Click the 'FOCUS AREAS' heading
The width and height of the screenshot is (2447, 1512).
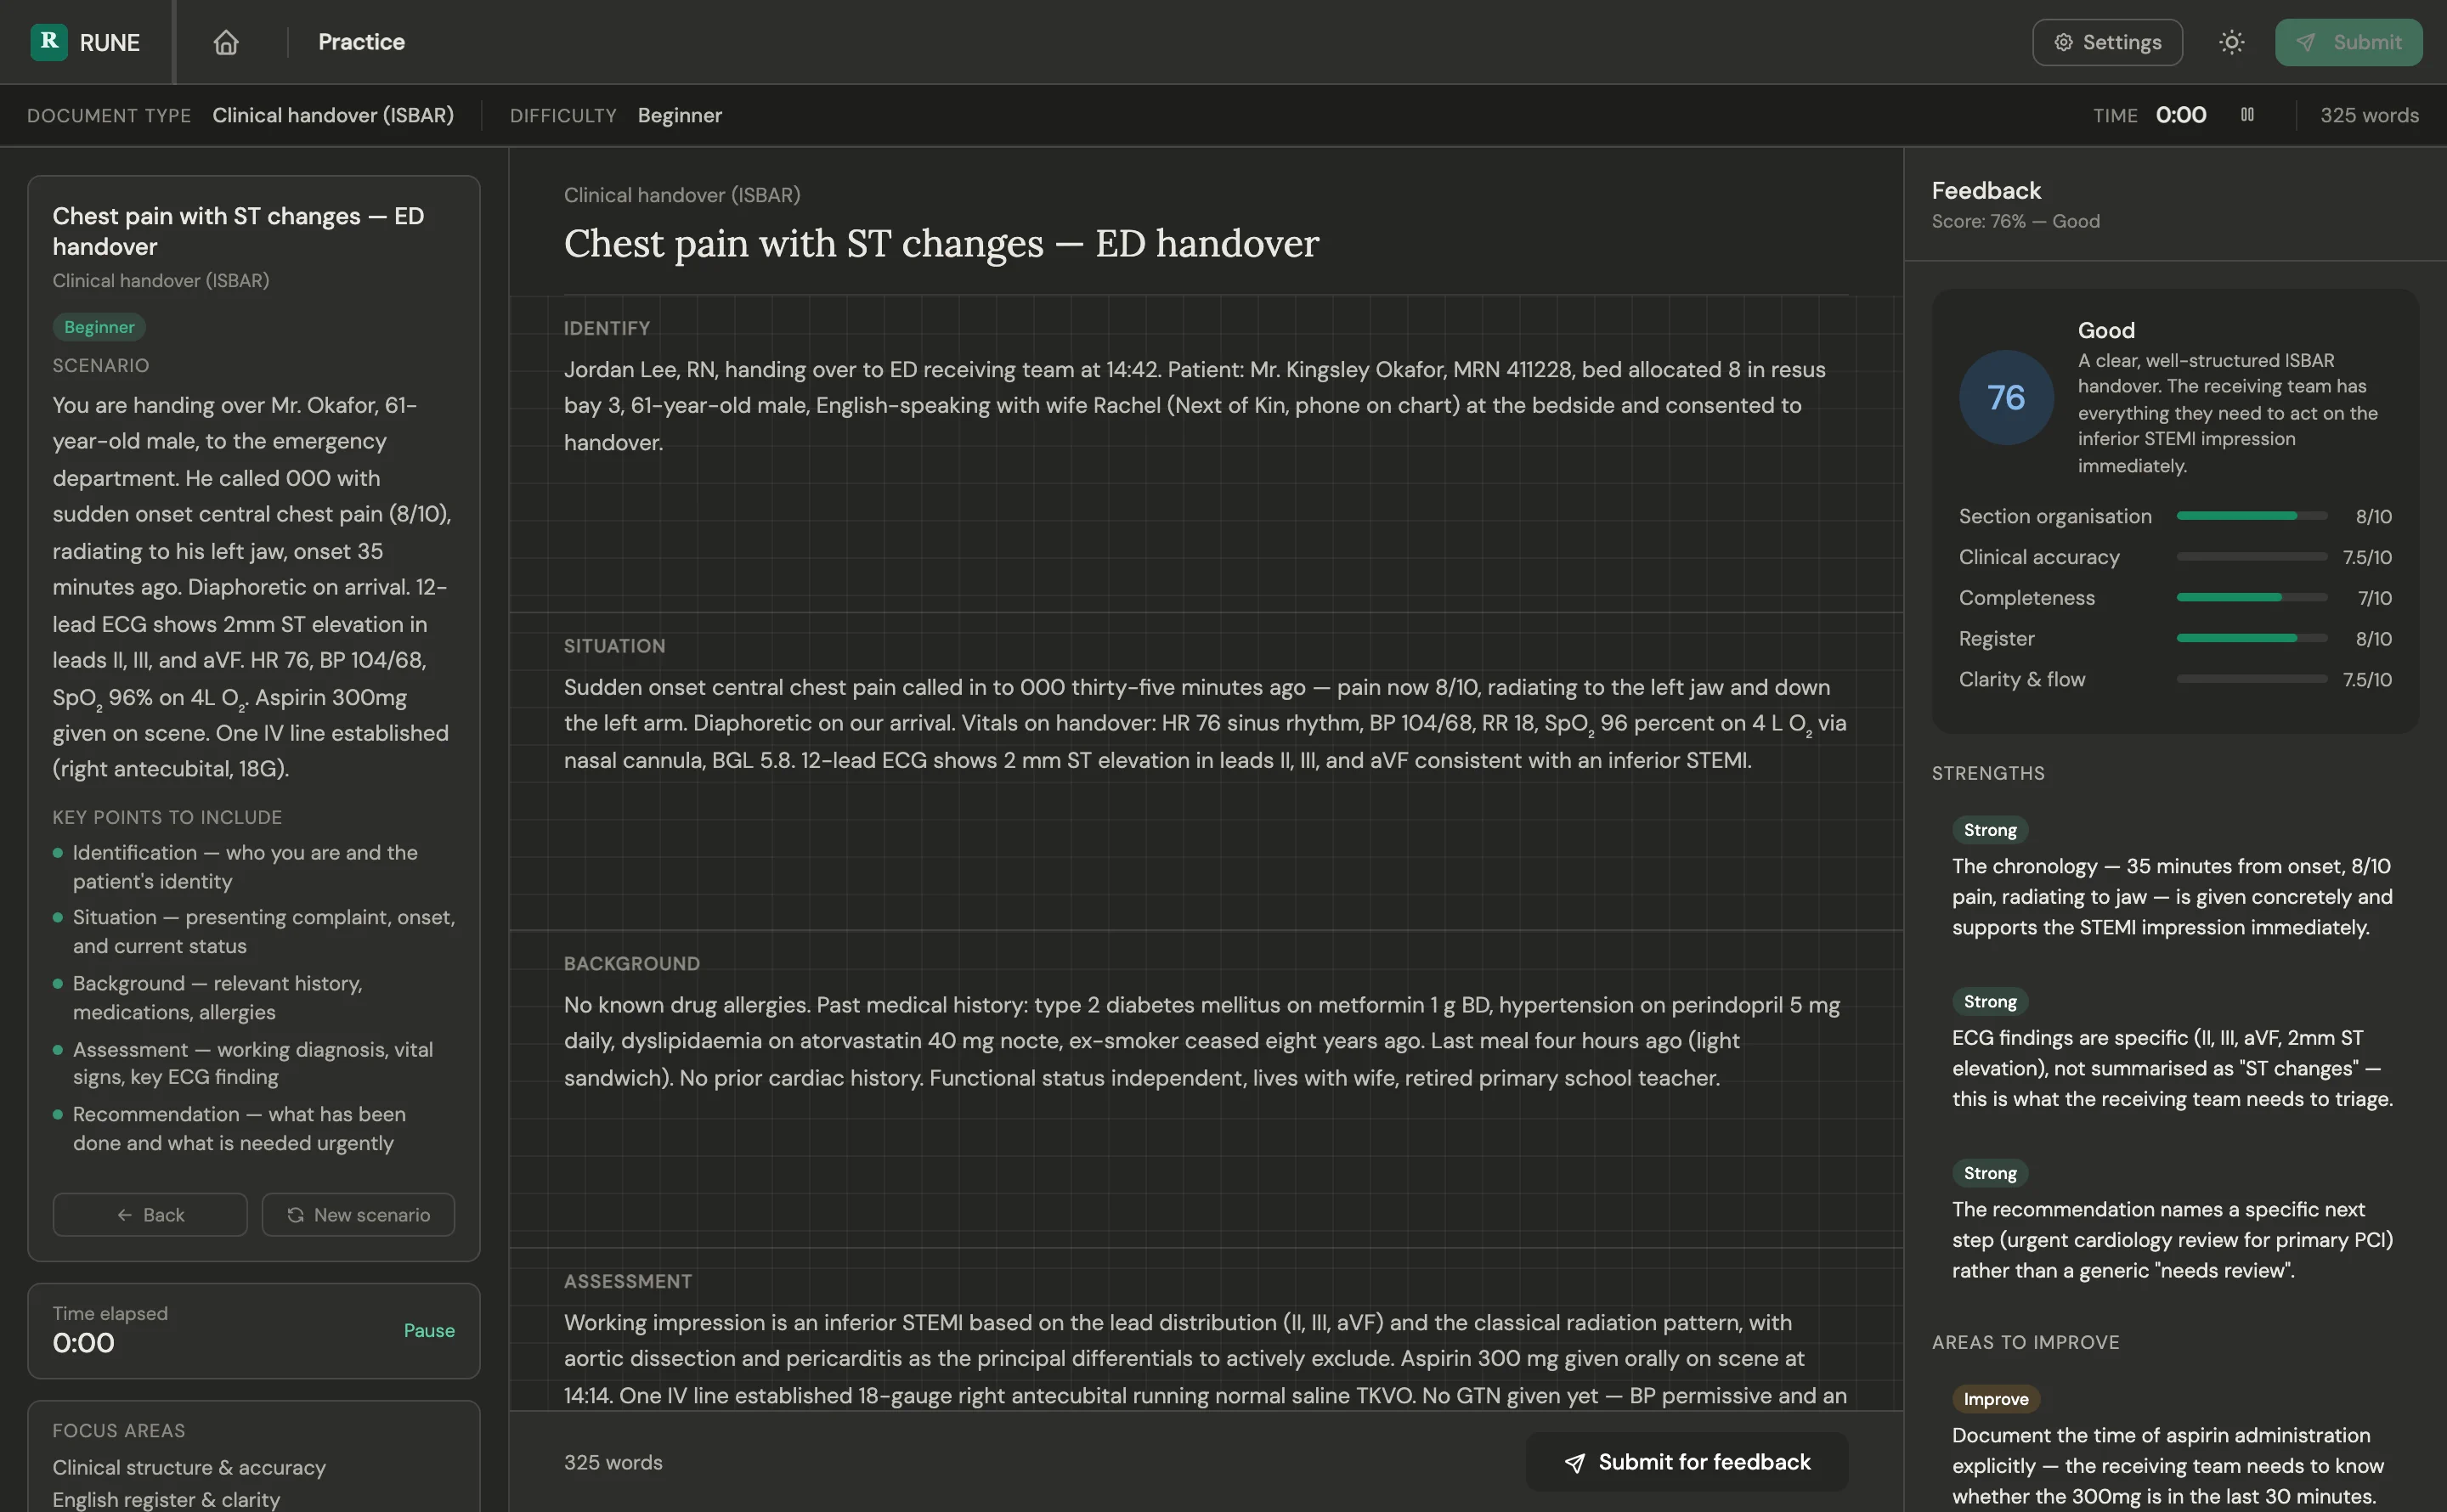click(119, 1430)
